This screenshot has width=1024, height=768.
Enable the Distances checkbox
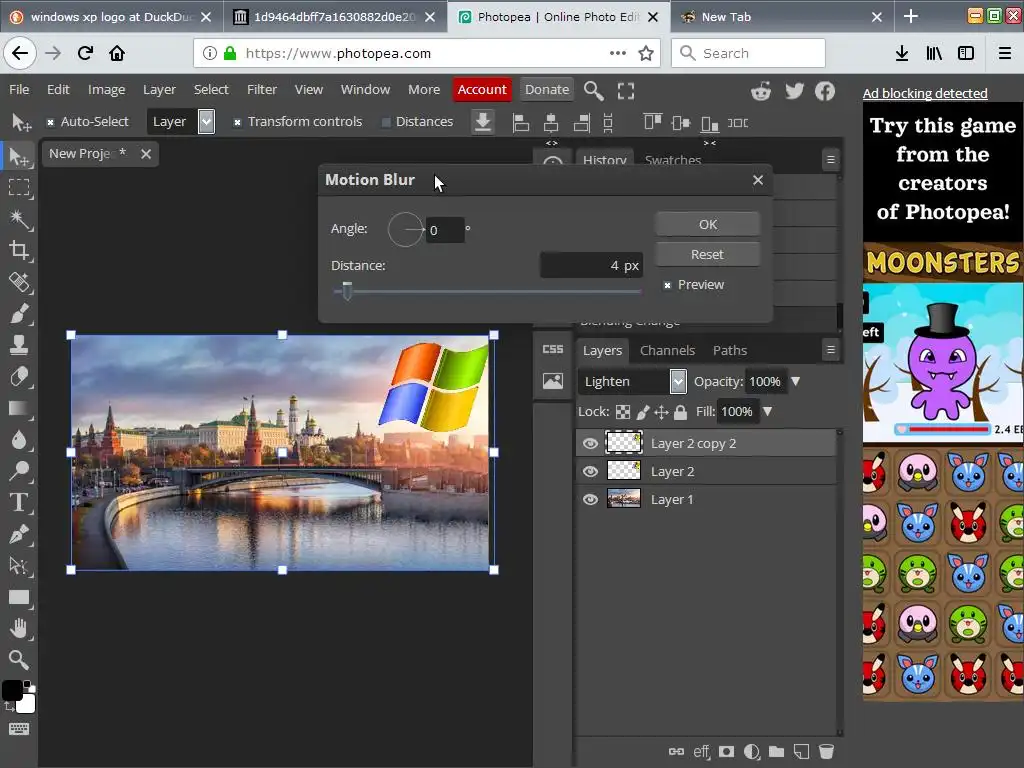(x=386, y=122)
